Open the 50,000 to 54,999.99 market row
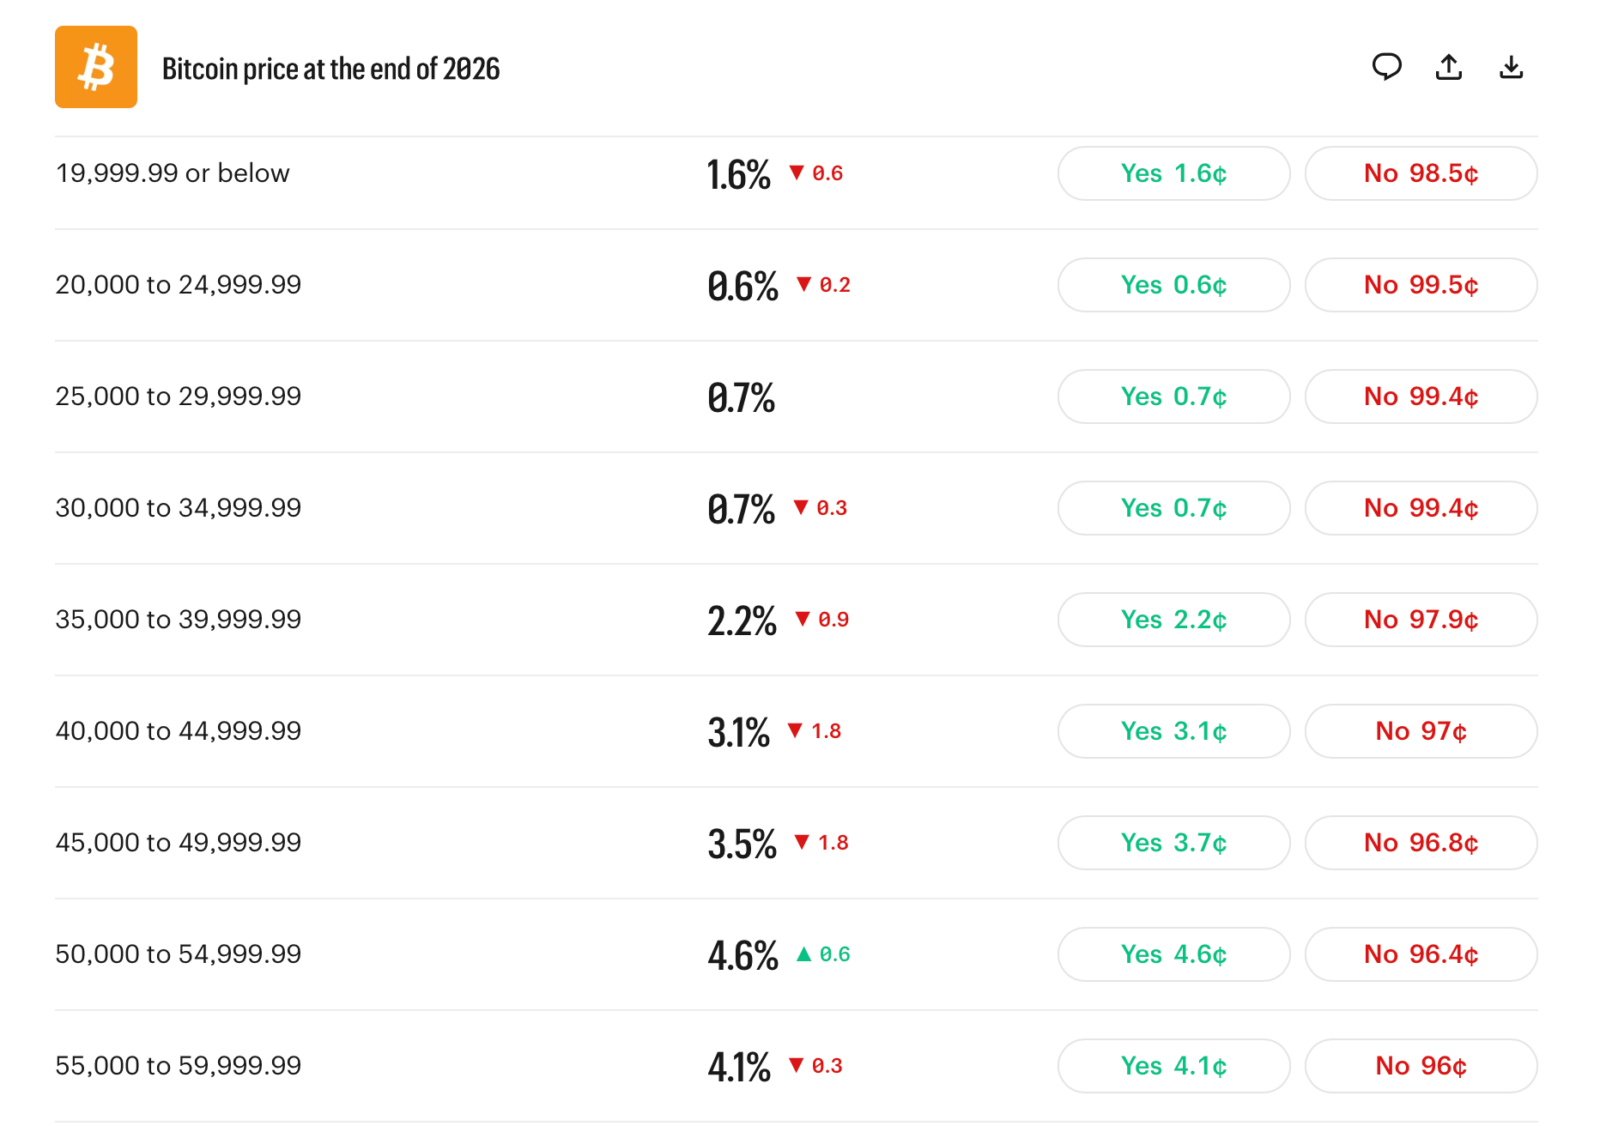Screen dimensions: 1600x1126 pos(796,954)
